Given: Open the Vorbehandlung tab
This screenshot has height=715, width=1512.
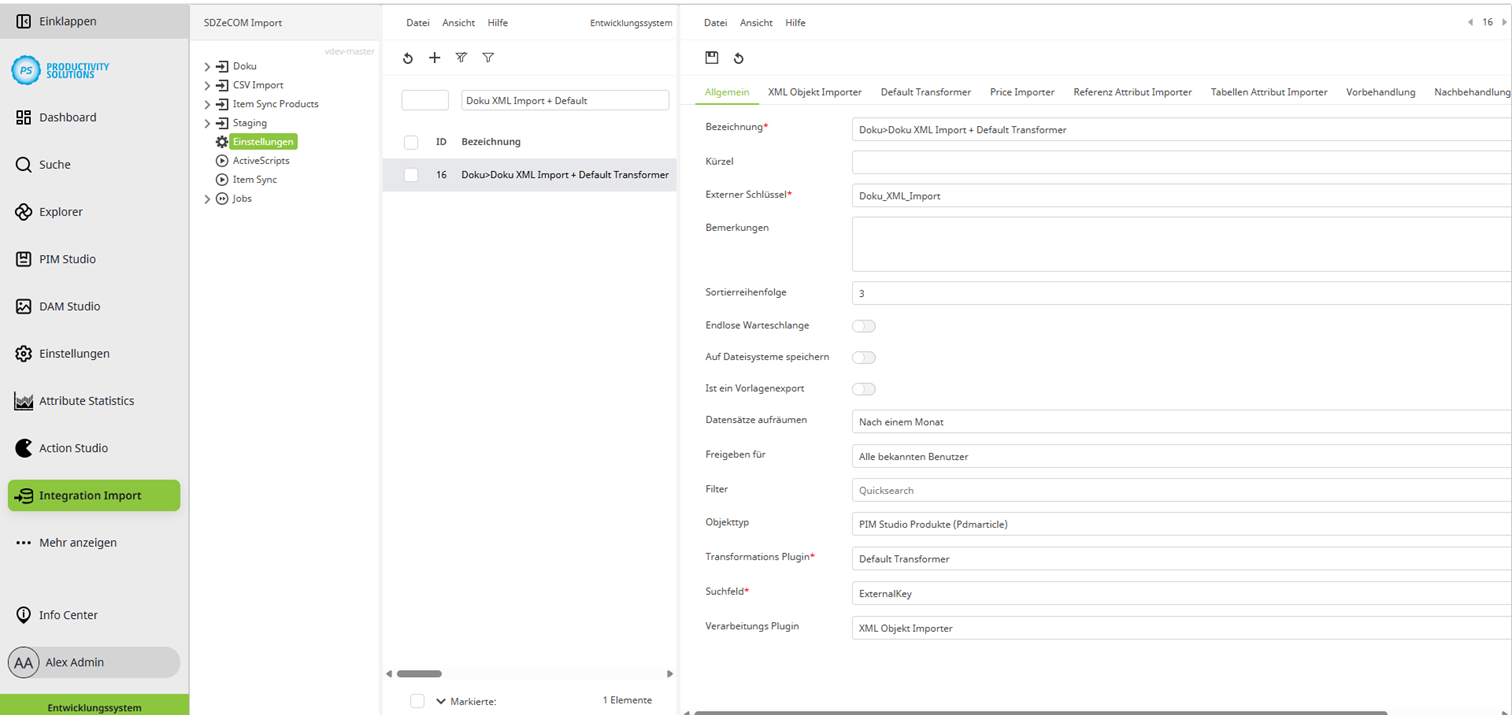Looking at the screenshot, I should (x=1381, y=92).
